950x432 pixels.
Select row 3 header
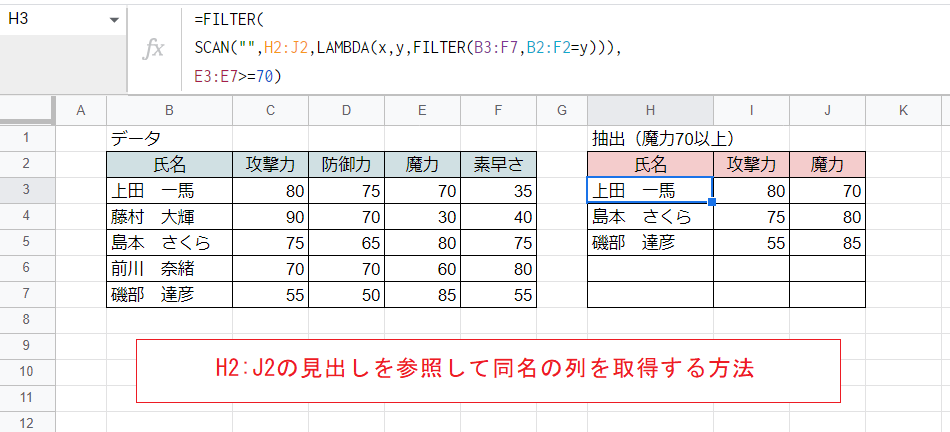[x=27, y=190]
